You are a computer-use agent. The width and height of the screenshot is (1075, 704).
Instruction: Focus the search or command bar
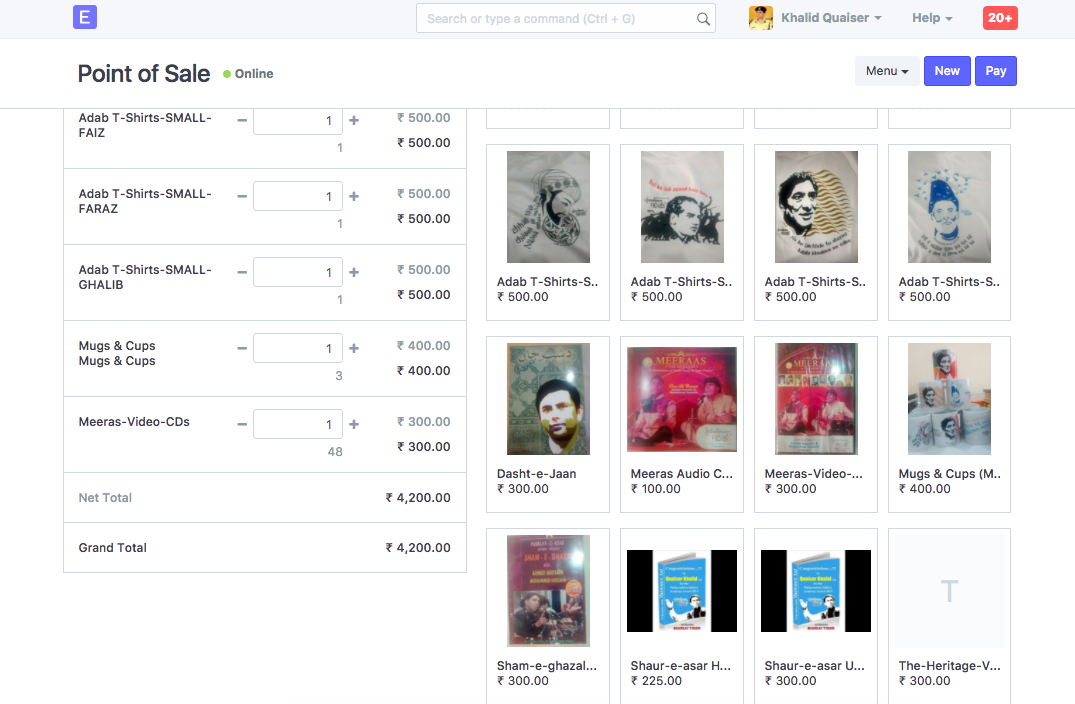point(566,19)
